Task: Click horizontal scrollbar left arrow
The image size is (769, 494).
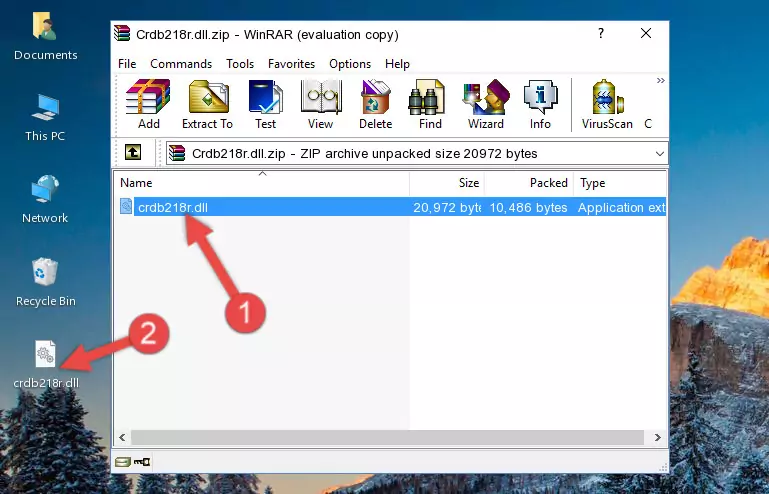Action: coord(122,438)
